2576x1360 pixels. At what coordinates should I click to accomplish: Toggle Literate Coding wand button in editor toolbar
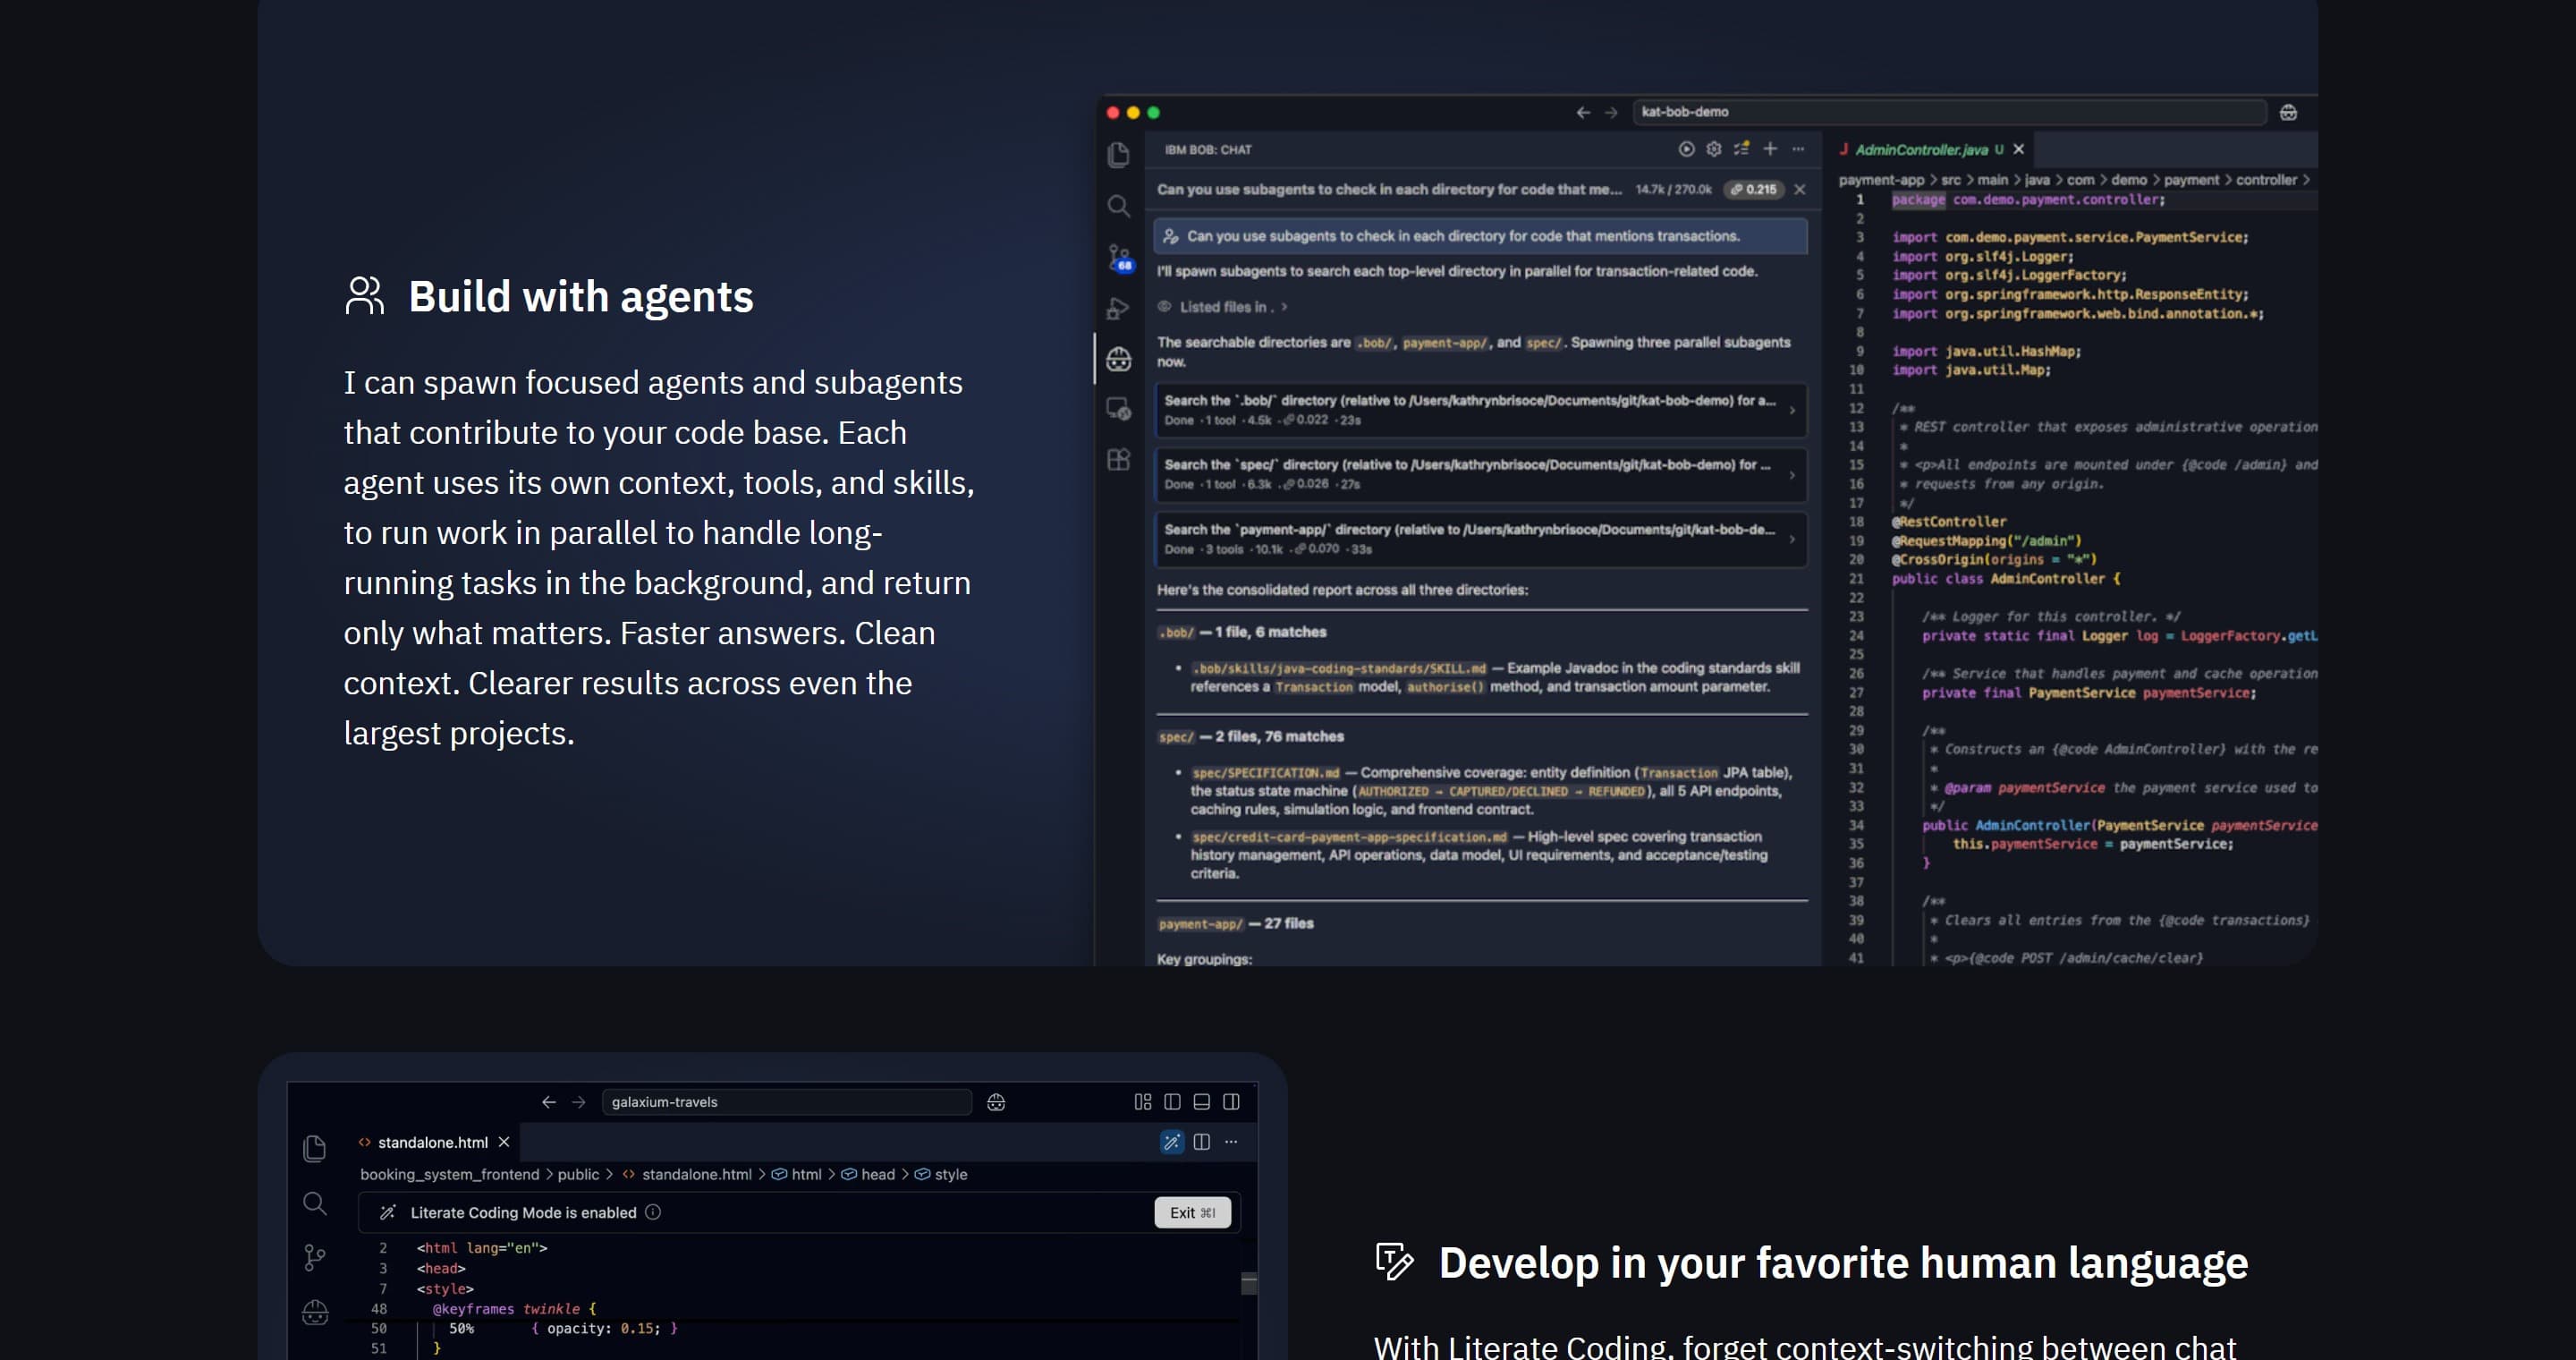pos(1172,1142)
